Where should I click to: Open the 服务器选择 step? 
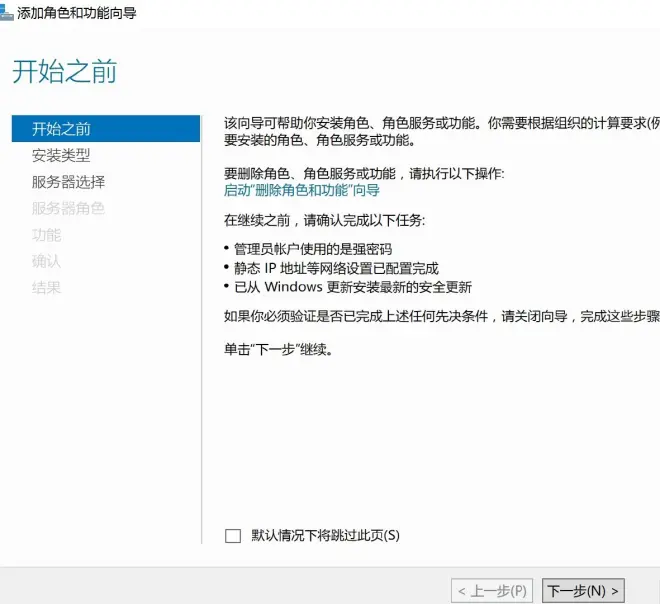pos(68,182)
